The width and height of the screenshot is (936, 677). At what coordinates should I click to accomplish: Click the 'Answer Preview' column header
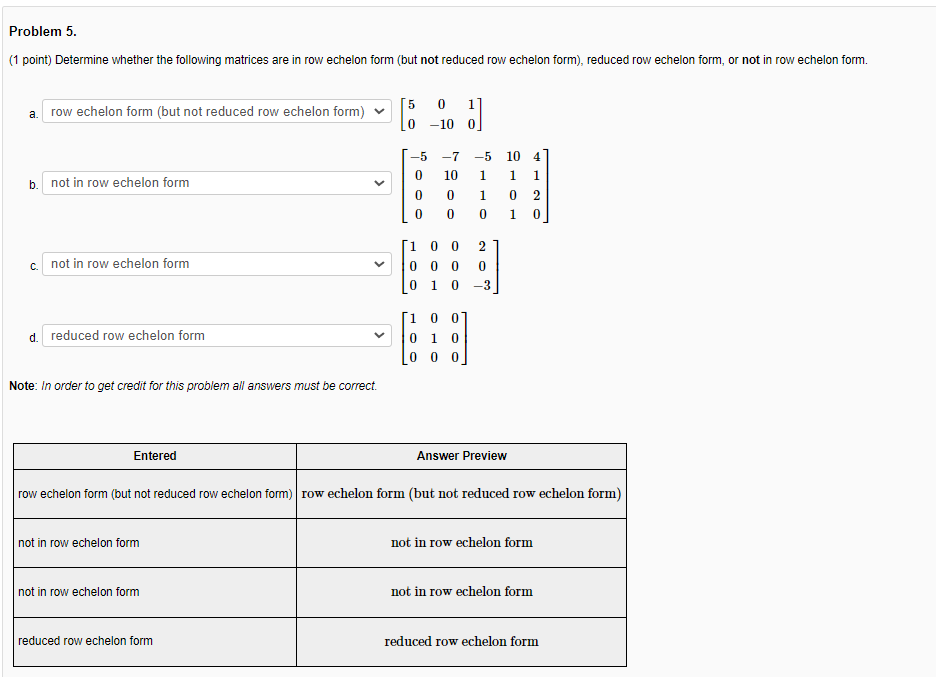(460, 456)
